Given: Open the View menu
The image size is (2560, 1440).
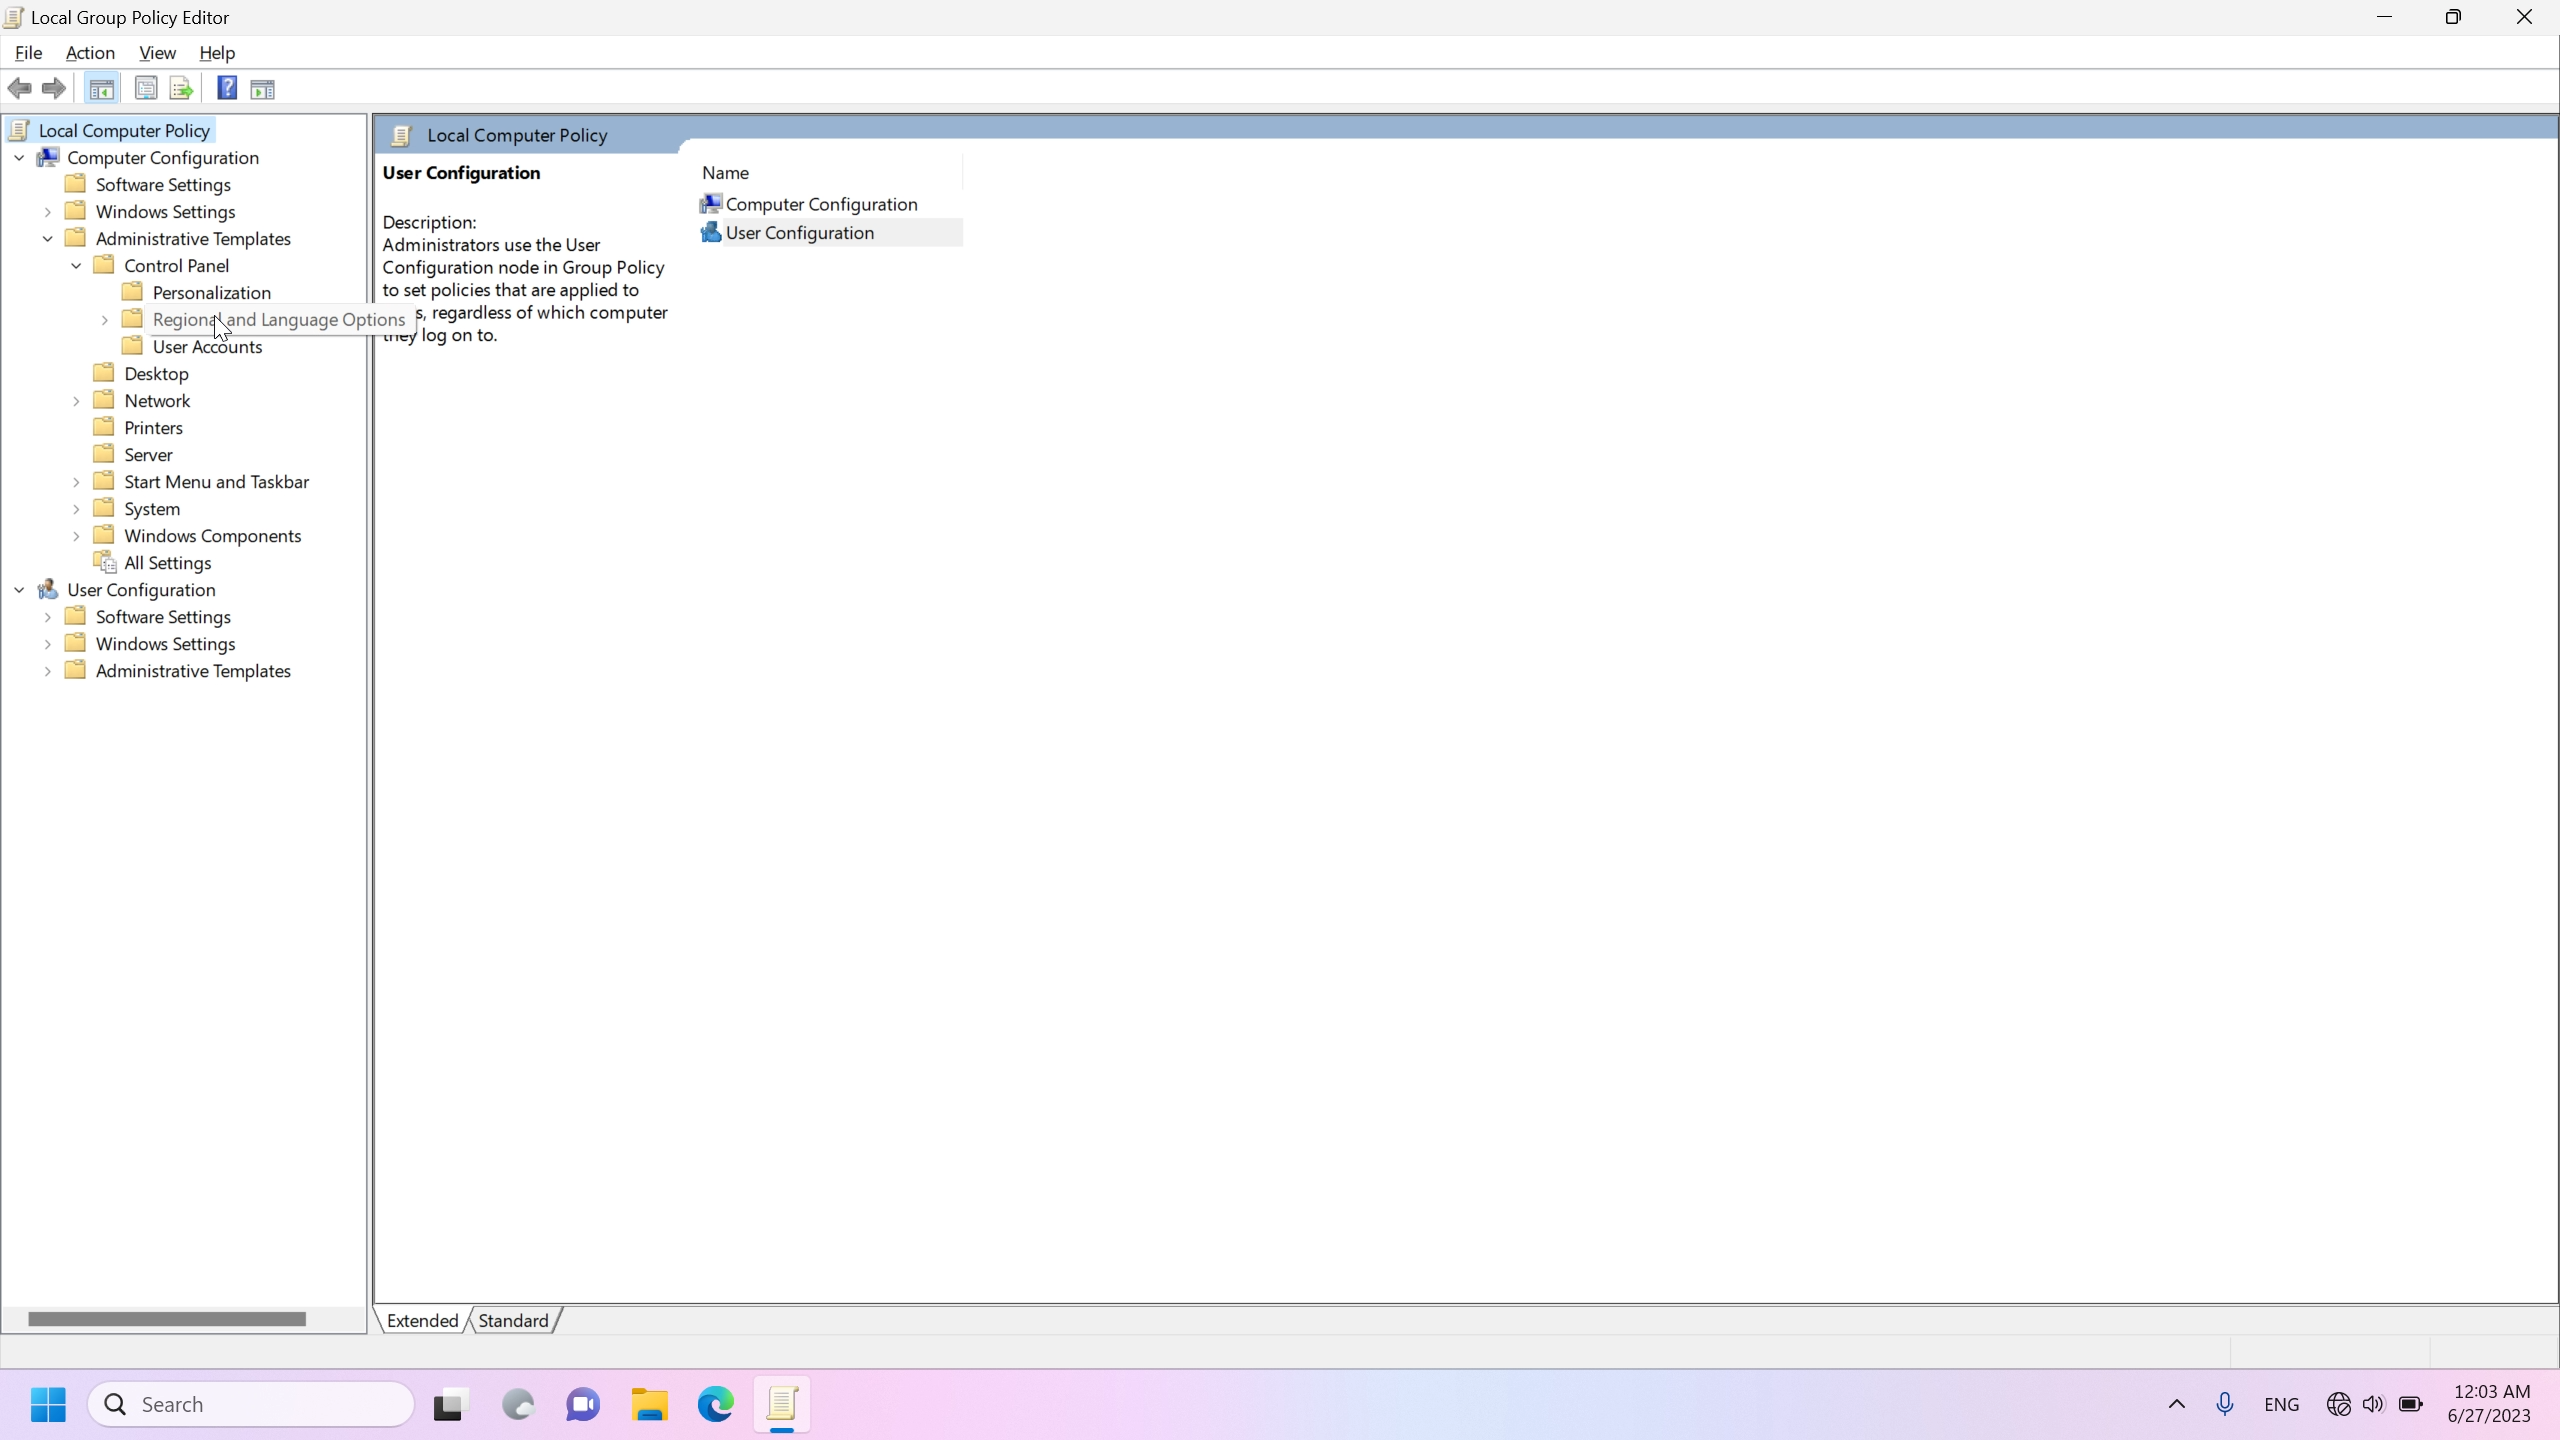Looking at the screenshot, I should point(157,53).
